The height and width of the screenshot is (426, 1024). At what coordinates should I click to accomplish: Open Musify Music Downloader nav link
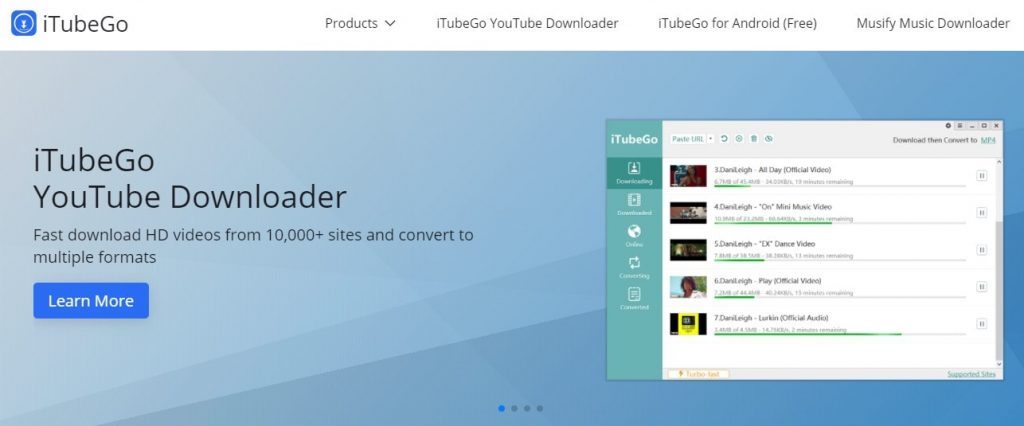tap(933, 24)
